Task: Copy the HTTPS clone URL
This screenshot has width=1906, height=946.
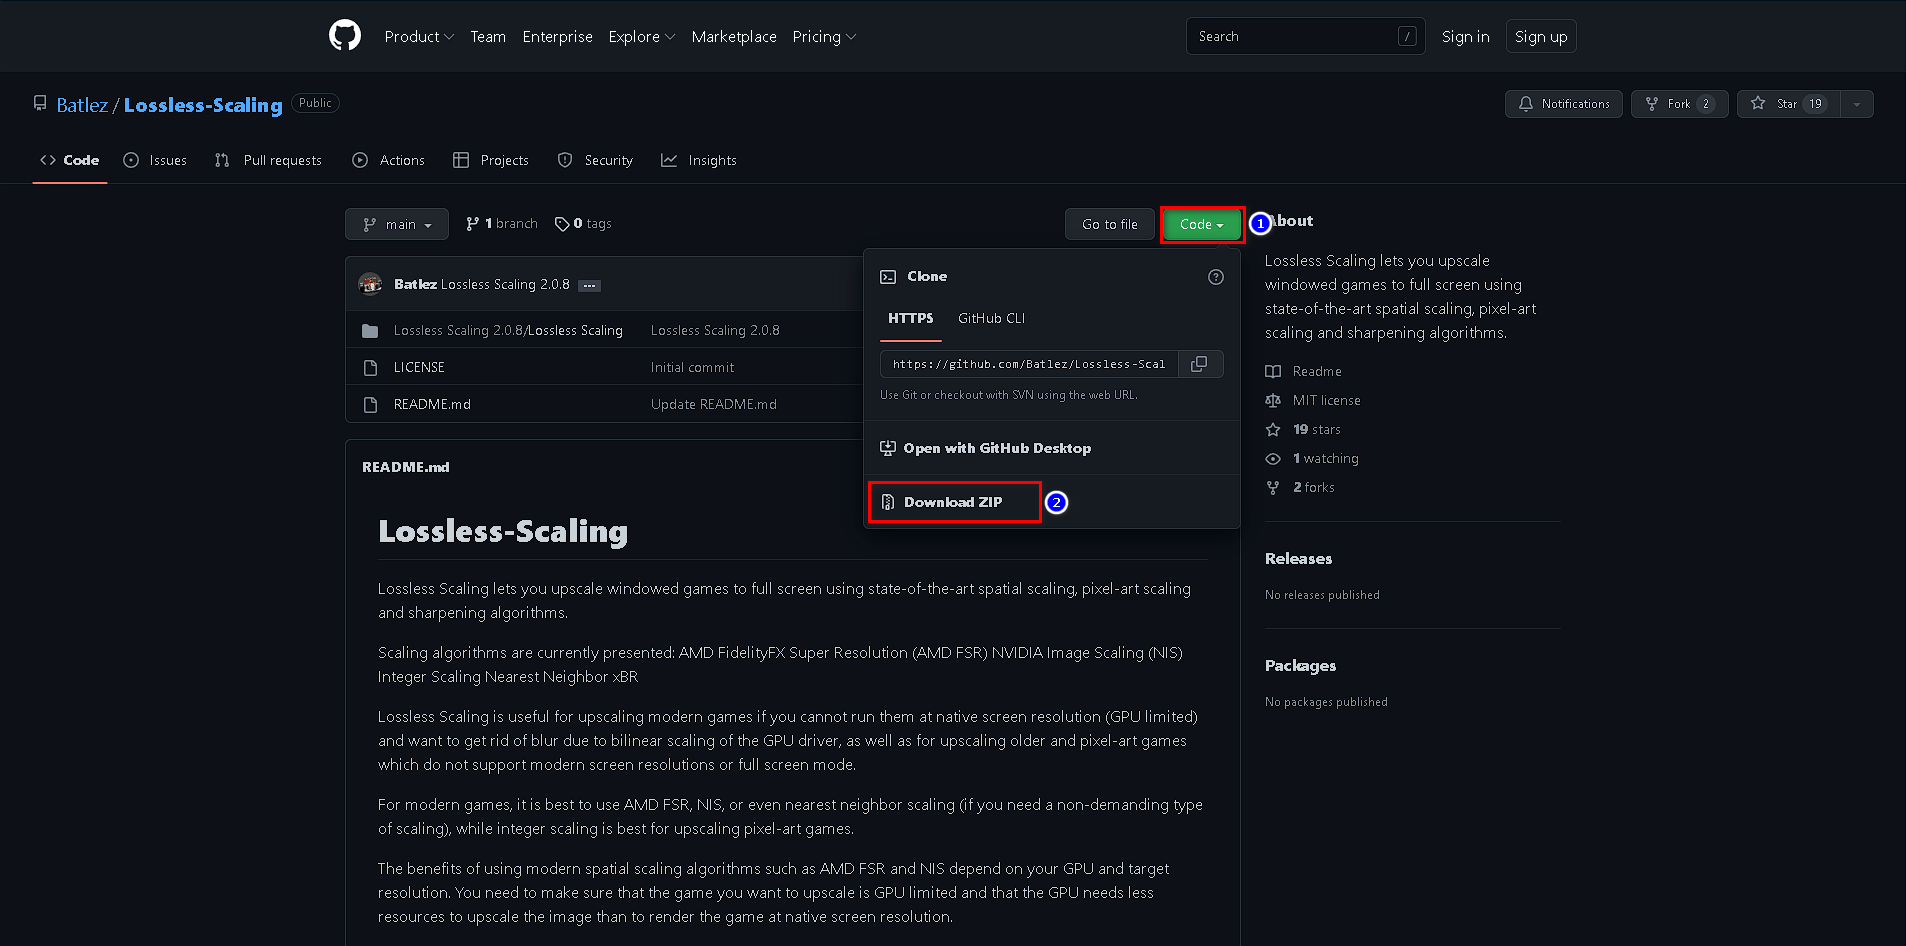Action: tap(1200, 364)
